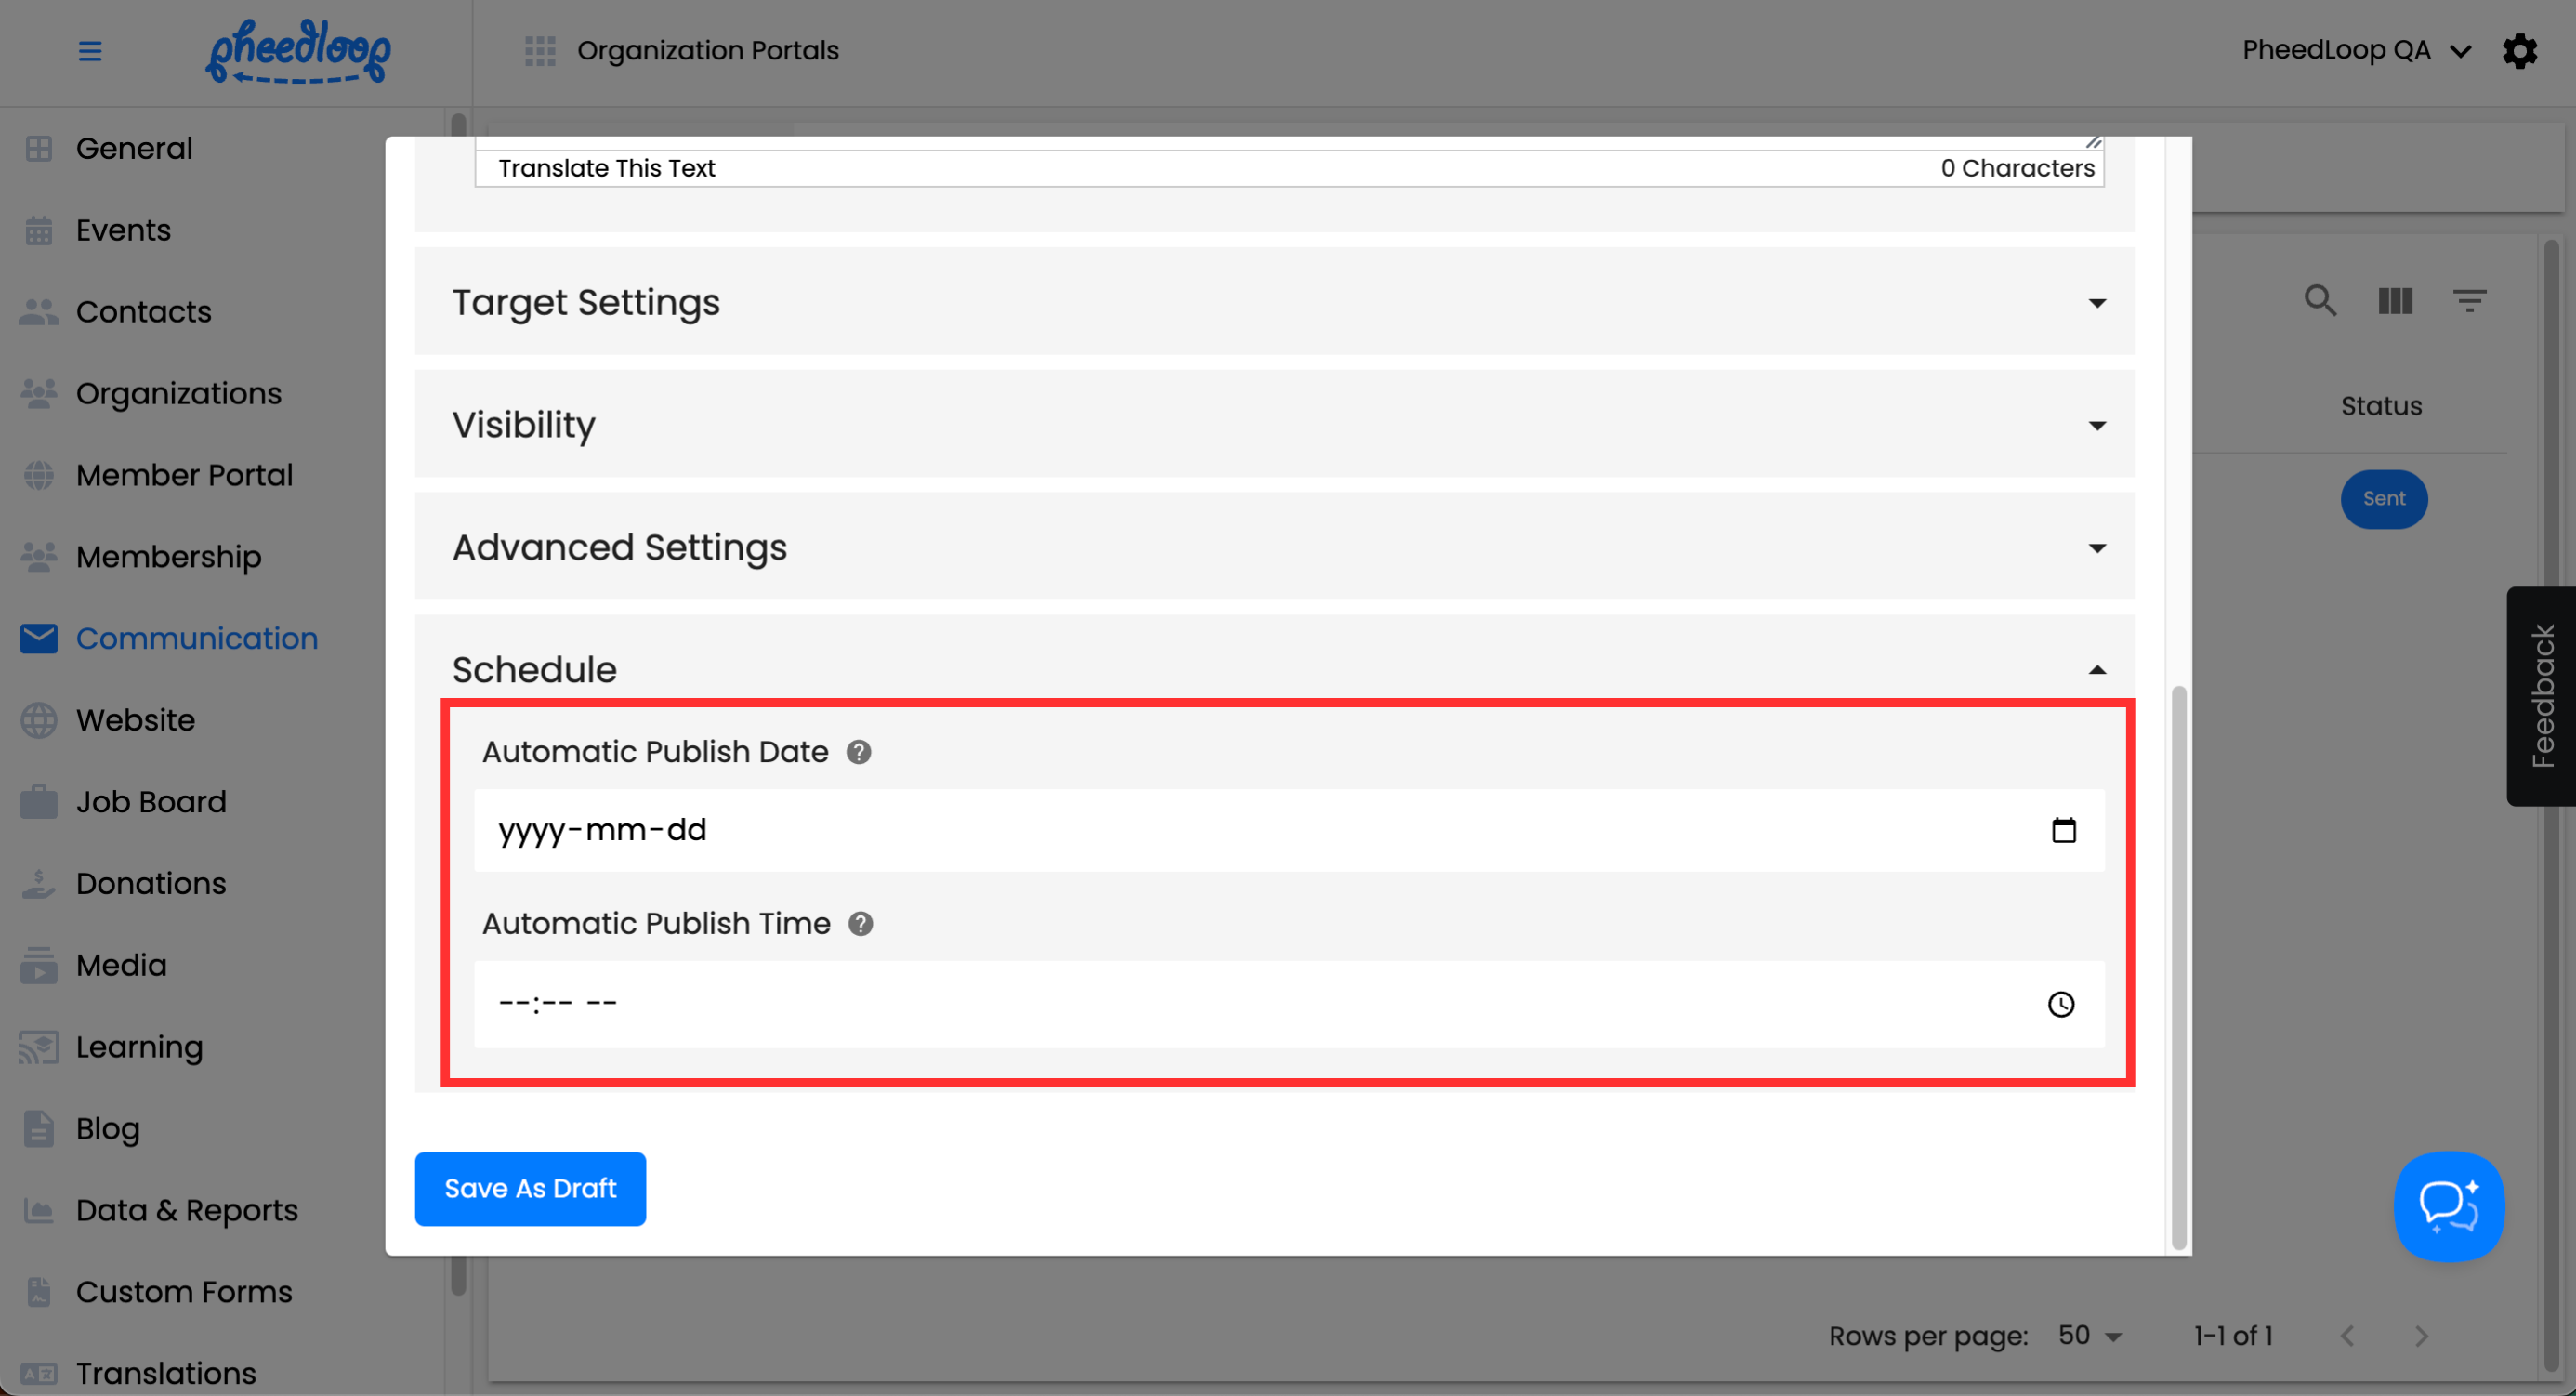
Task: Click help icon beside Automatic Publish Time
Action: click(x=860, y=924)
